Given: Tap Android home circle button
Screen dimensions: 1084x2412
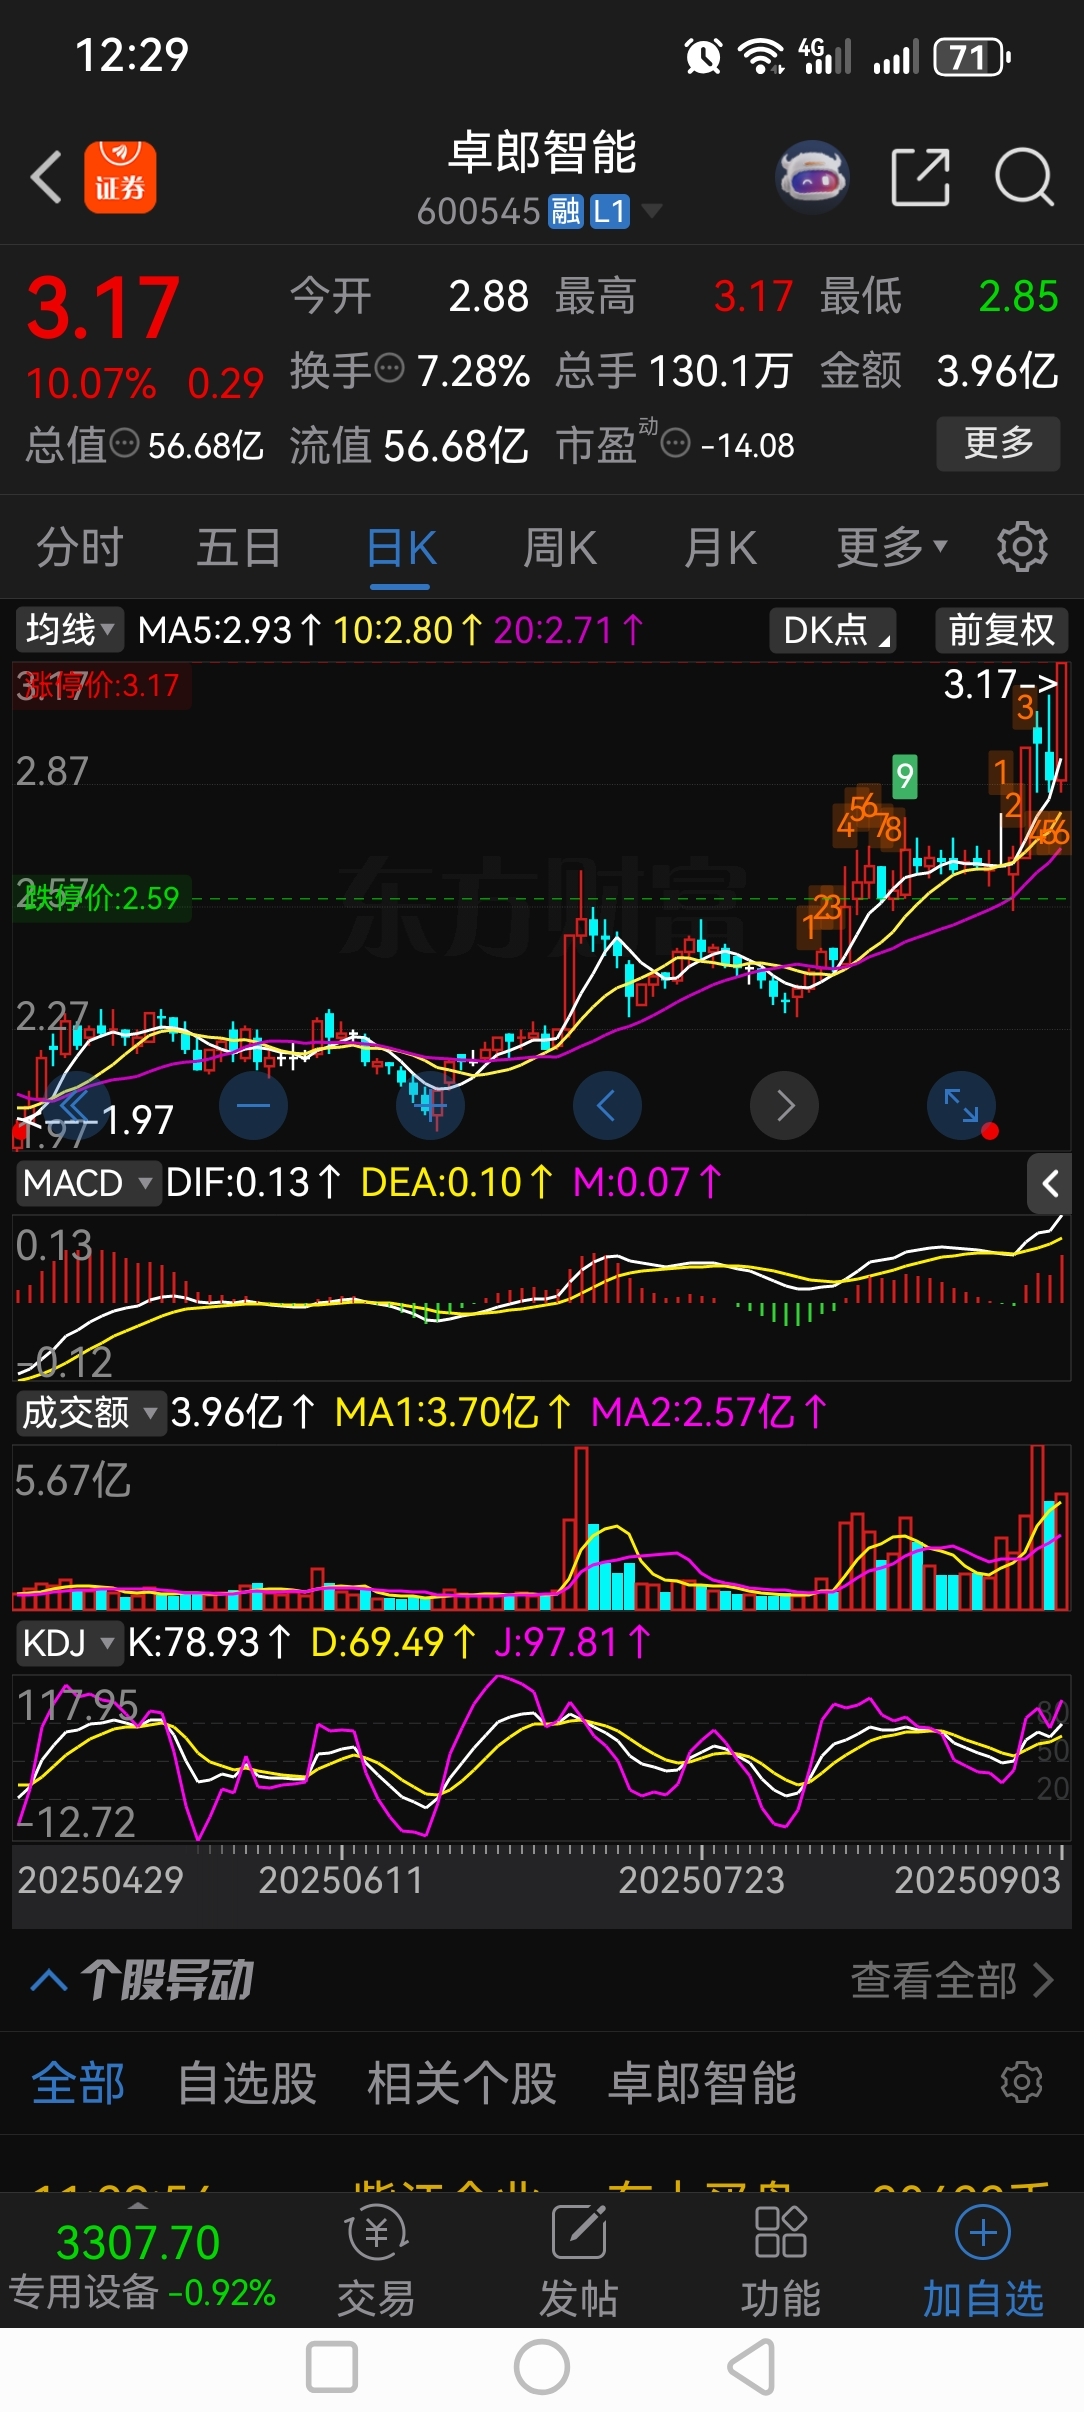Looking at the screenshot, I should pyautogui.click(x=542, y=2367).
